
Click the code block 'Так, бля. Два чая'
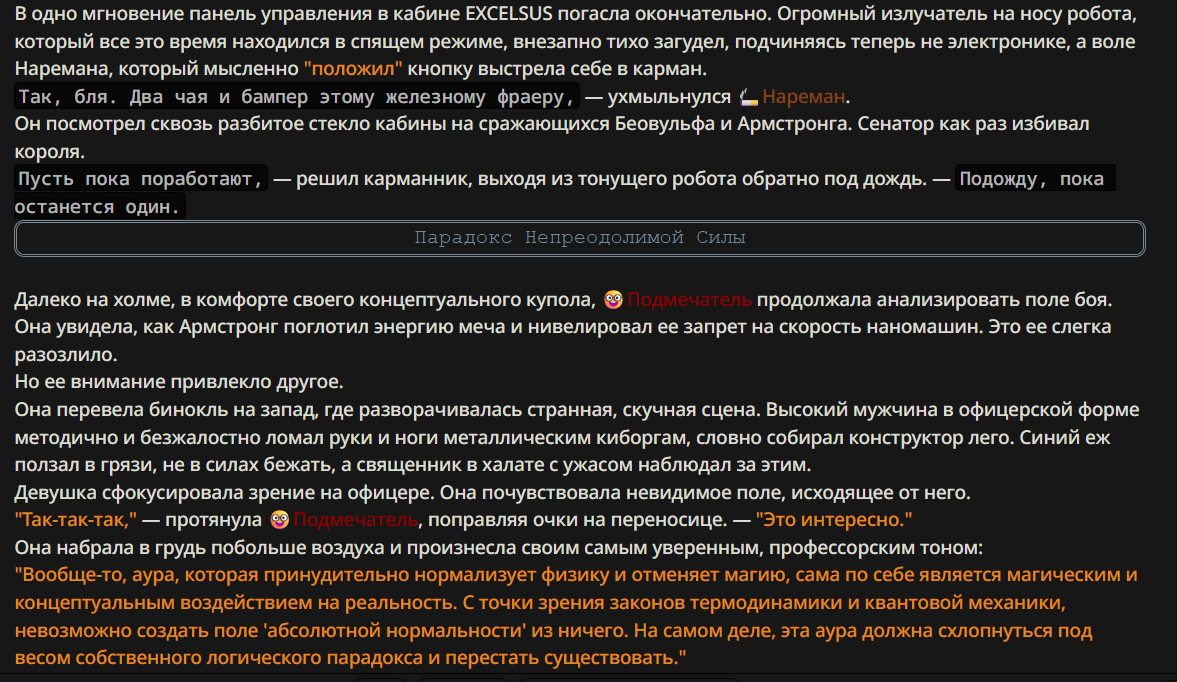click(297, 97)
